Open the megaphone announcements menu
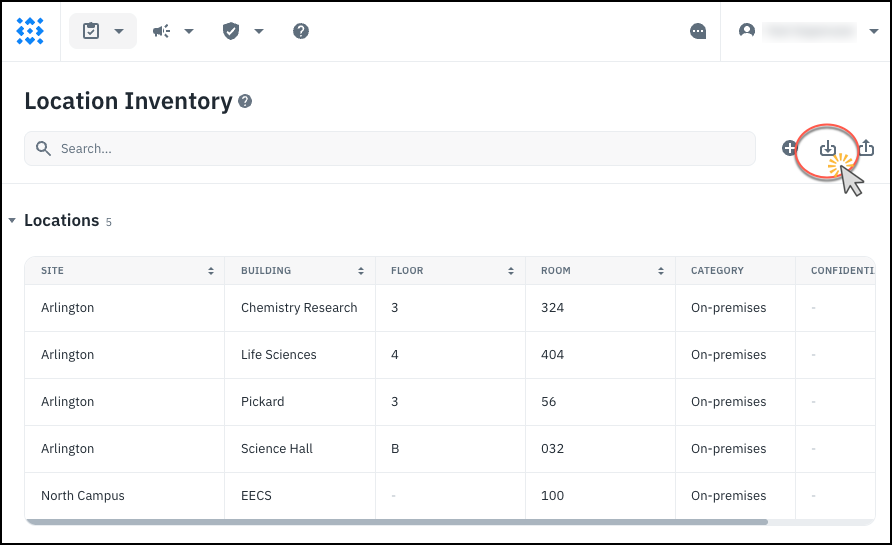Image resolution: width=892 pixels, height=545 pixels. tap(172, 31)
